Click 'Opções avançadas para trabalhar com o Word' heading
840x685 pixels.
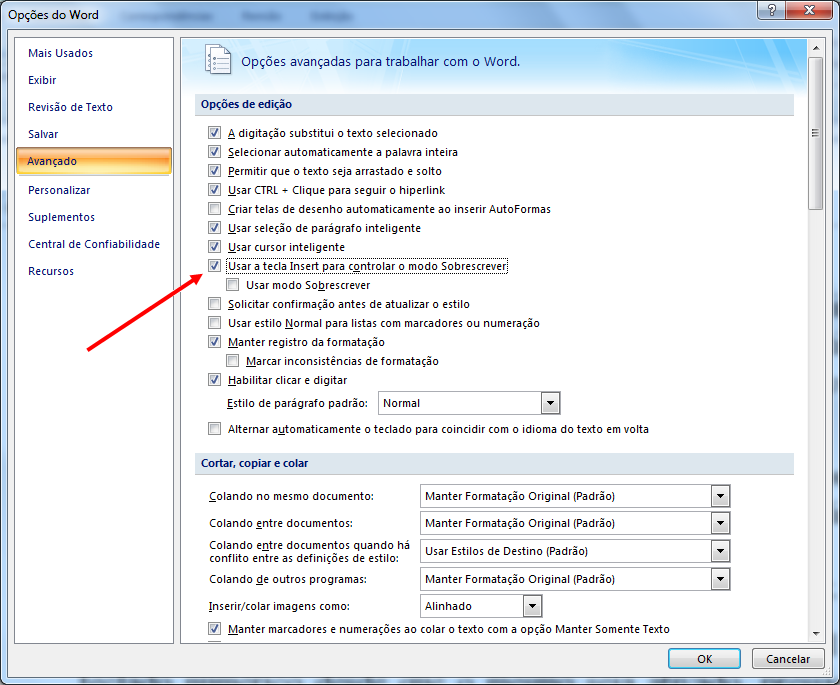coord(380,62)
